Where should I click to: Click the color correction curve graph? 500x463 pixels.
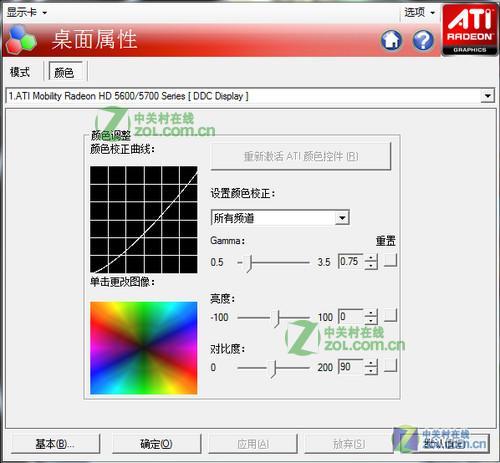(x=144, y=219)
